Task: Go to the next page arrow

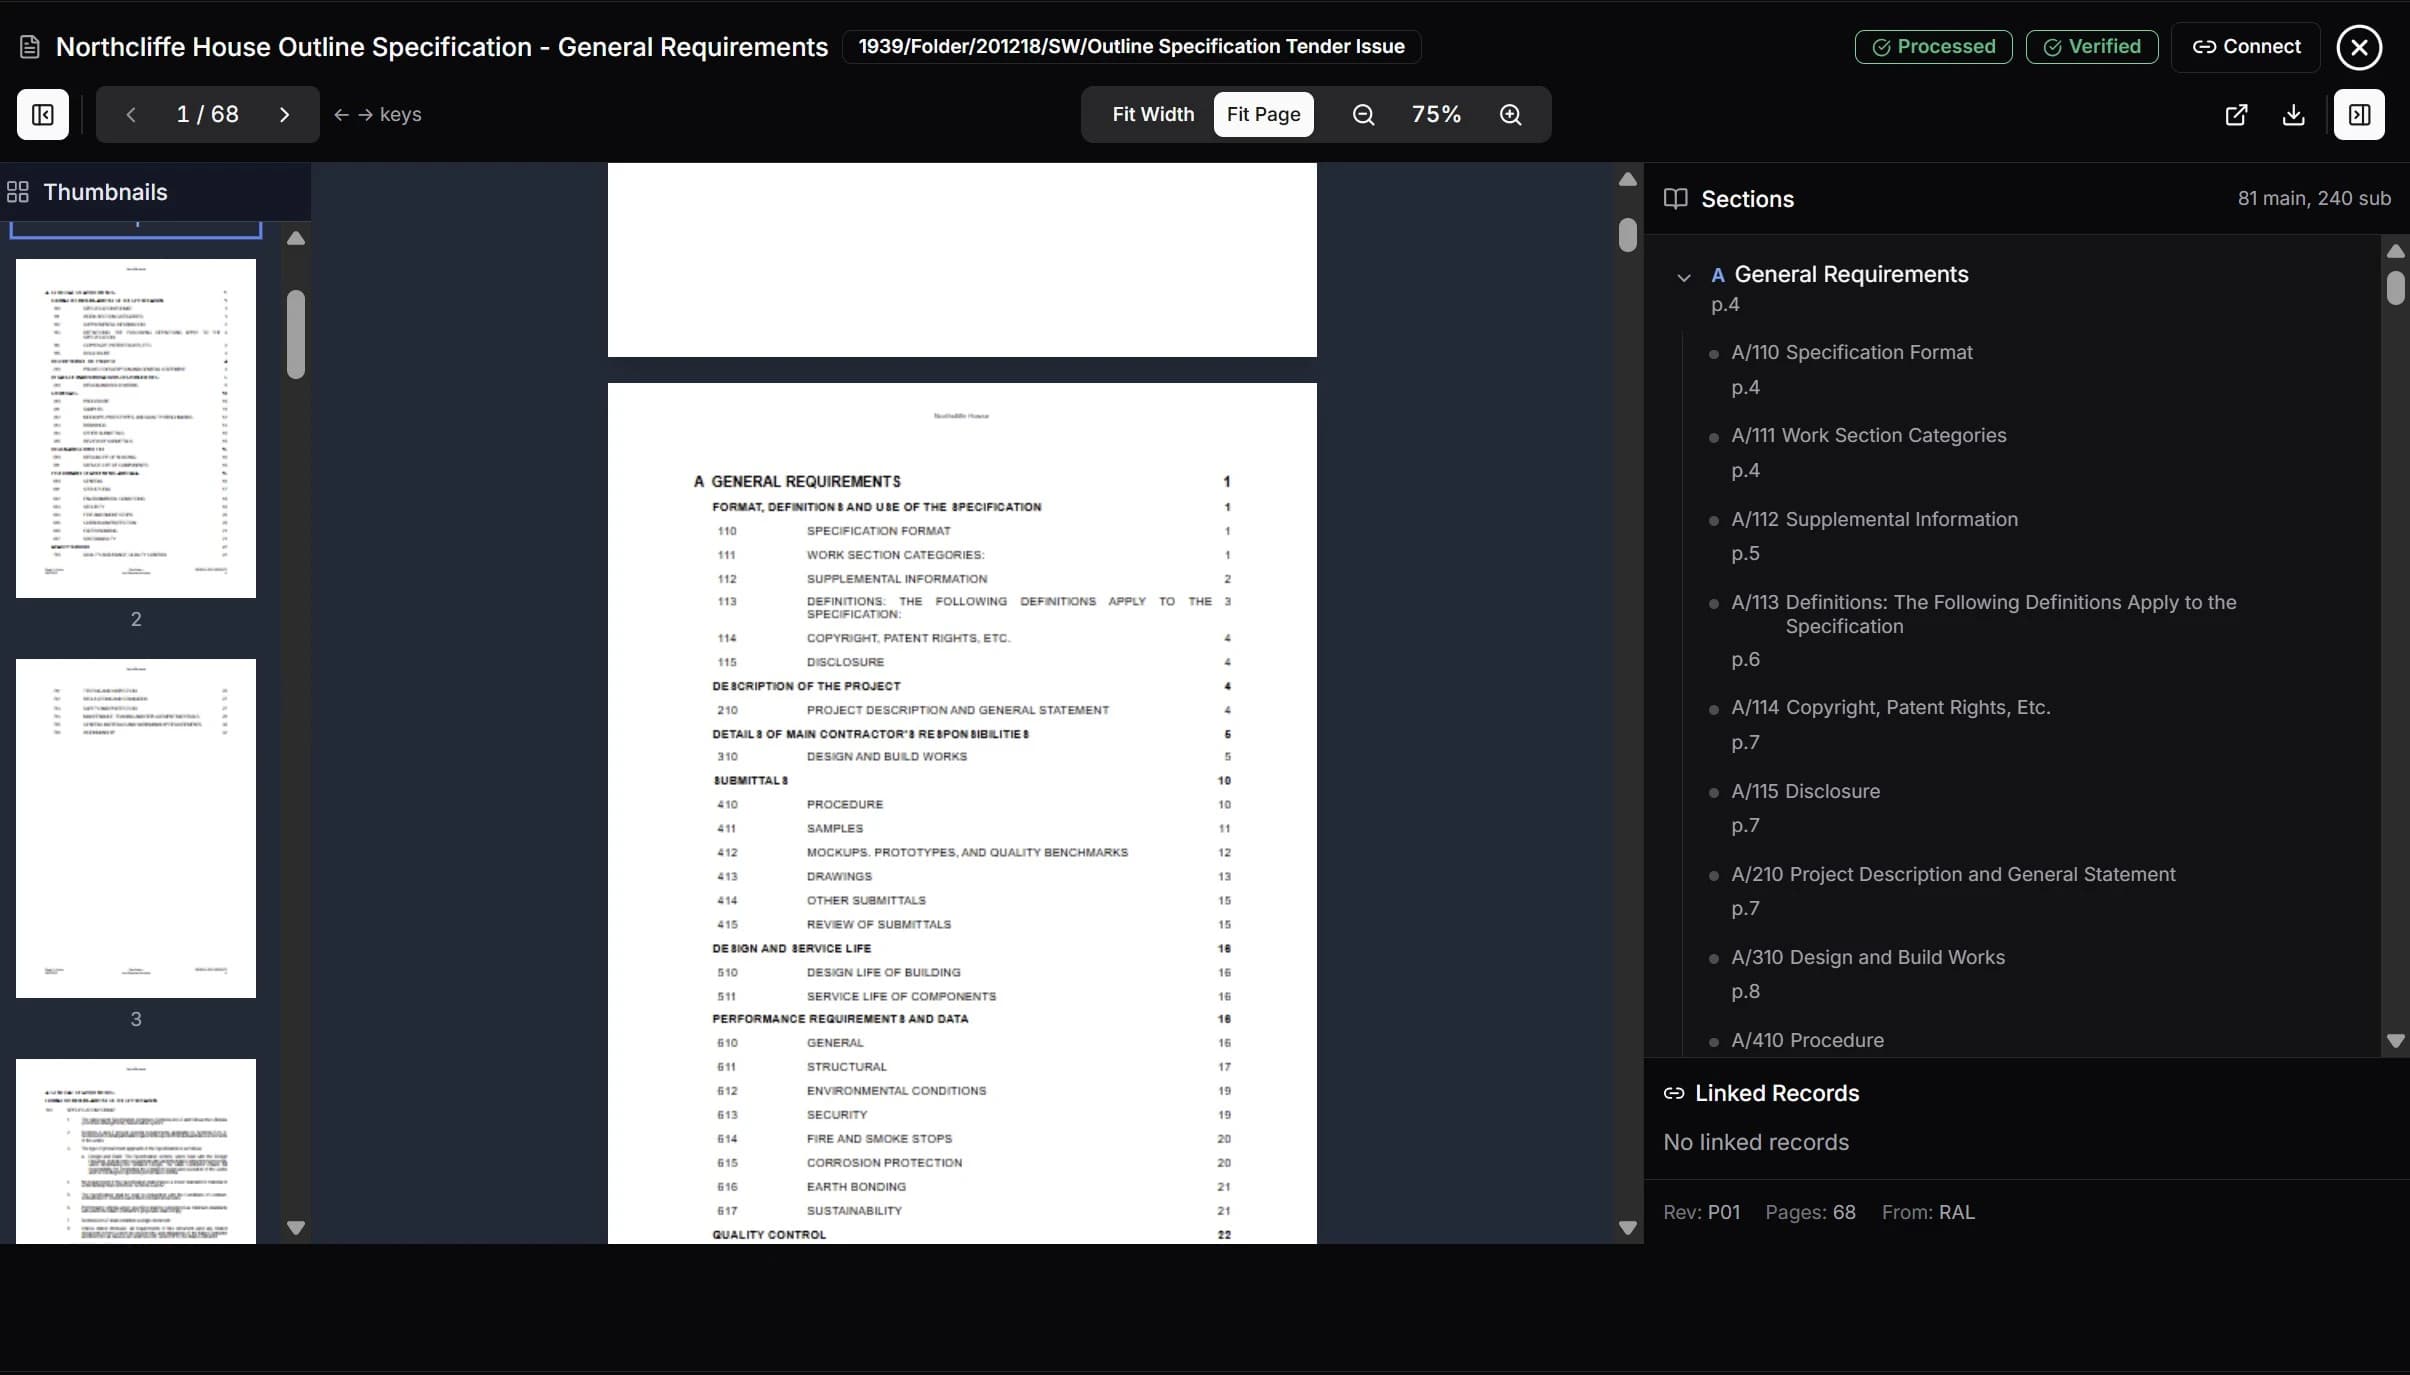Action: pyautogui.click(x=284, y=114)
